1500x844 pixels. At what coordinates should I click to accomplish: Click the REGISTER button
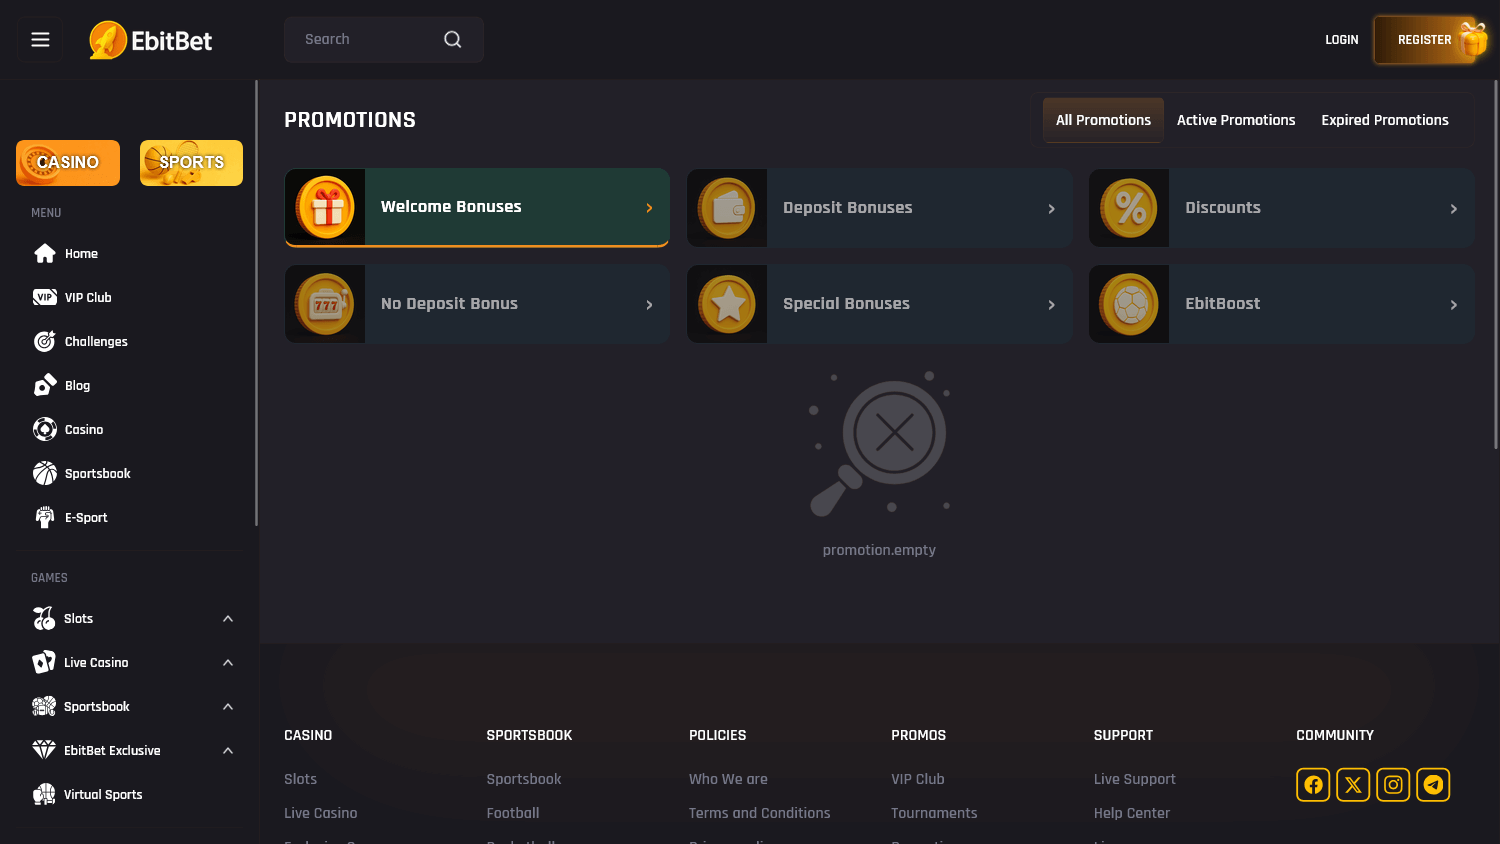coord(1425,40)
